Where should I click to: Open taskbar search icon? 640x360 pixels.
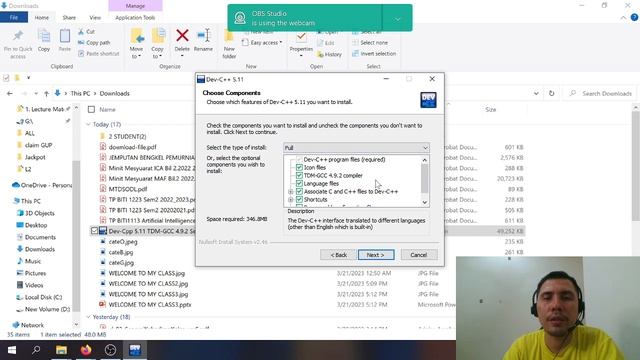[x=36, y=350]
